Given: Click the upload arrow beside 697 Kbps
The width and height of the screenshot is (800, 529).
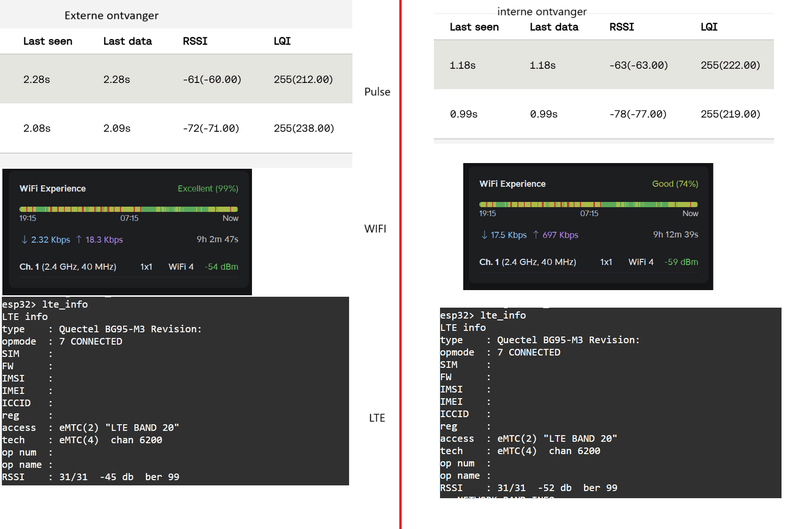Looking at the screenshot, I should pyautogui.click(x=536, y=235).
